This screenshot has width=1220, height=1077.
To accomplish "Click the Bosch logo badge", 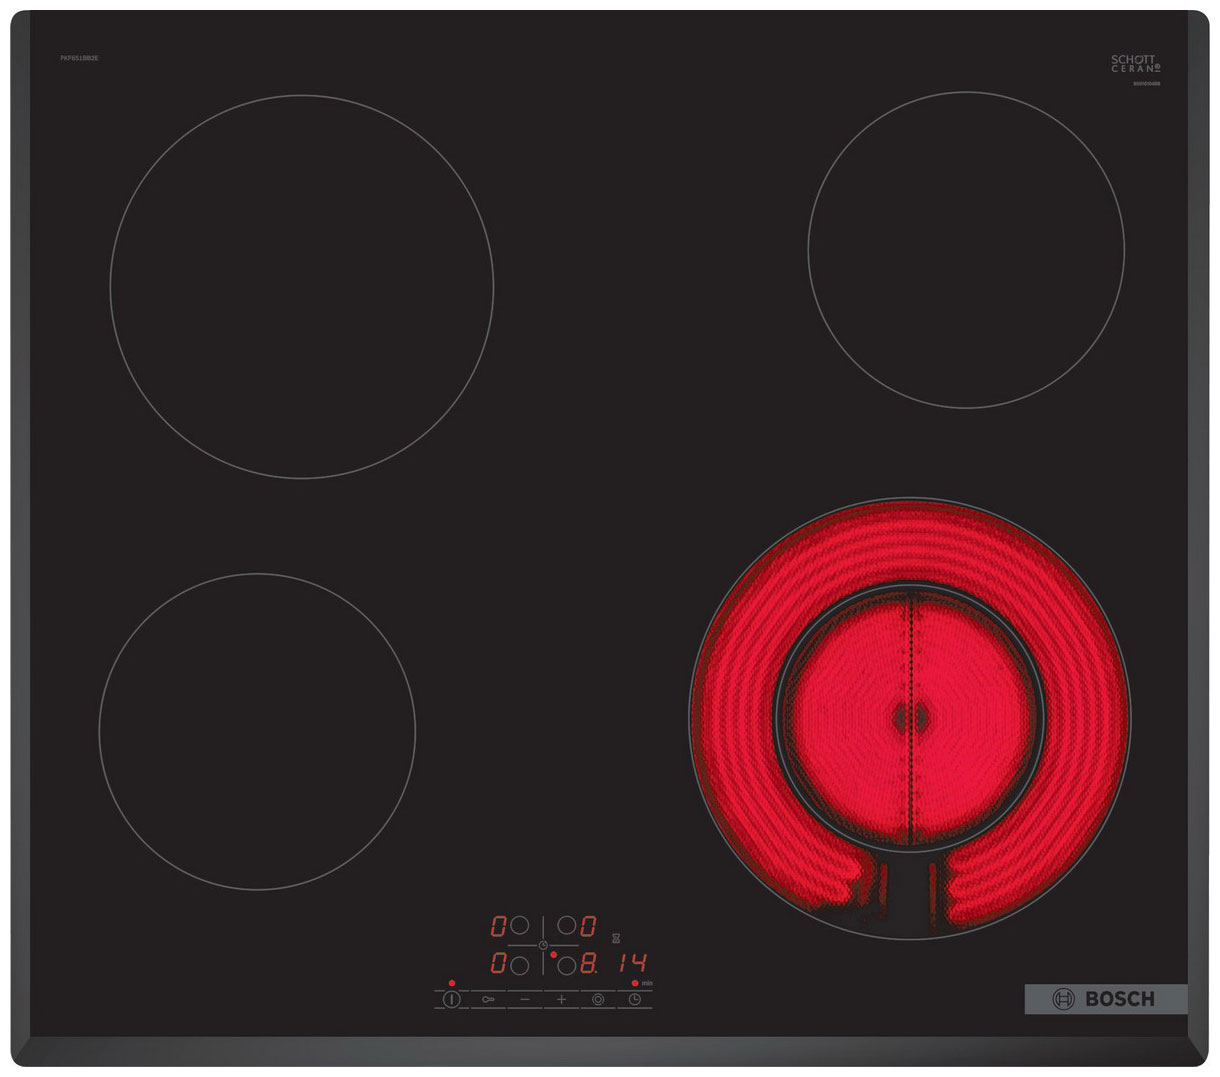I will [x=1106, y=998].
